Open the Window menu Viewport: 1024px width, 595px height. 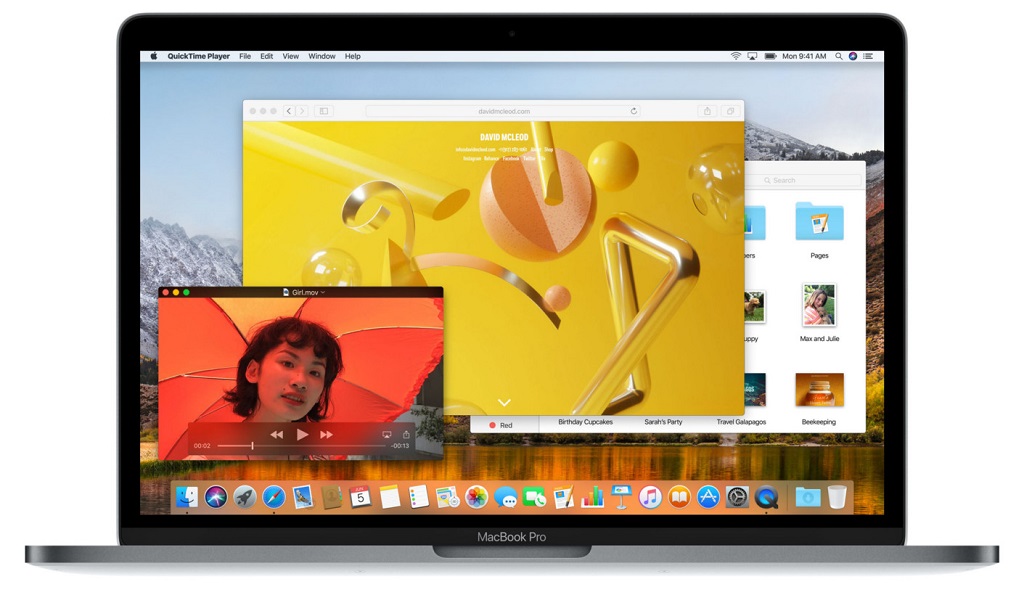(321, 56)
